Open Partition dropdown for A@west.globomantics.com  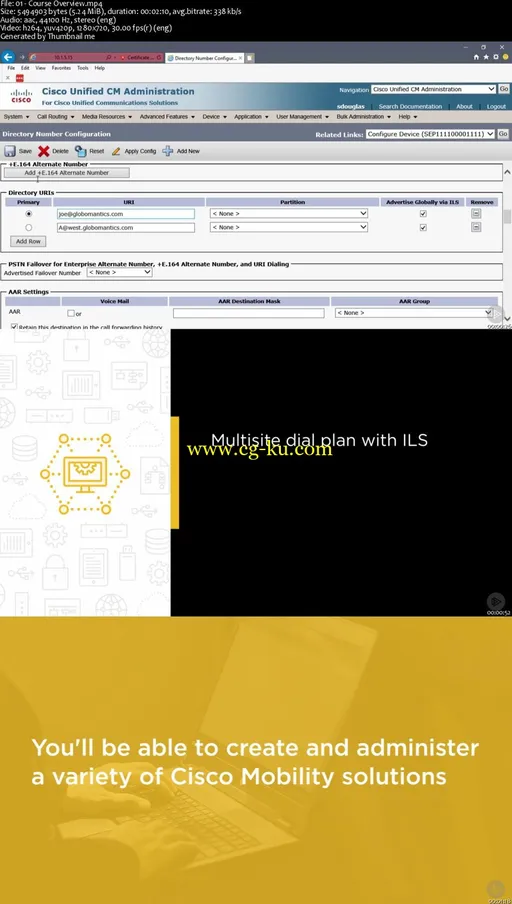click(288, 227)
